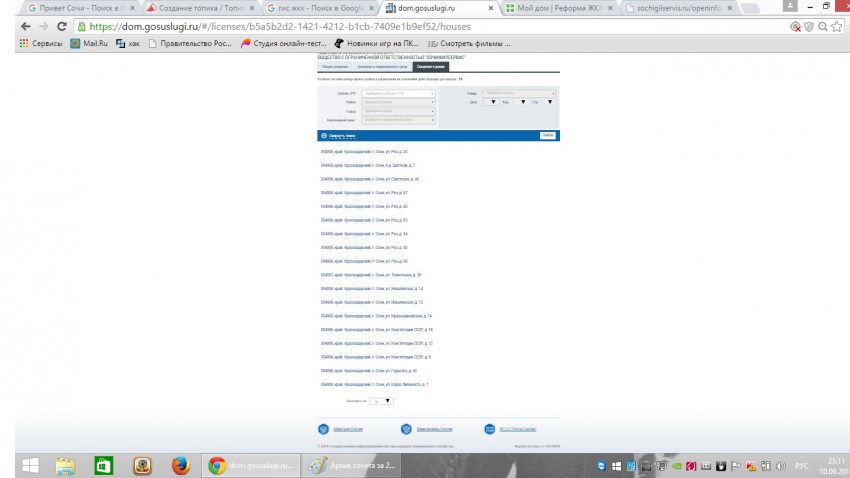
Task: Open Firefox from the taskbar
Action: (181, 465)
